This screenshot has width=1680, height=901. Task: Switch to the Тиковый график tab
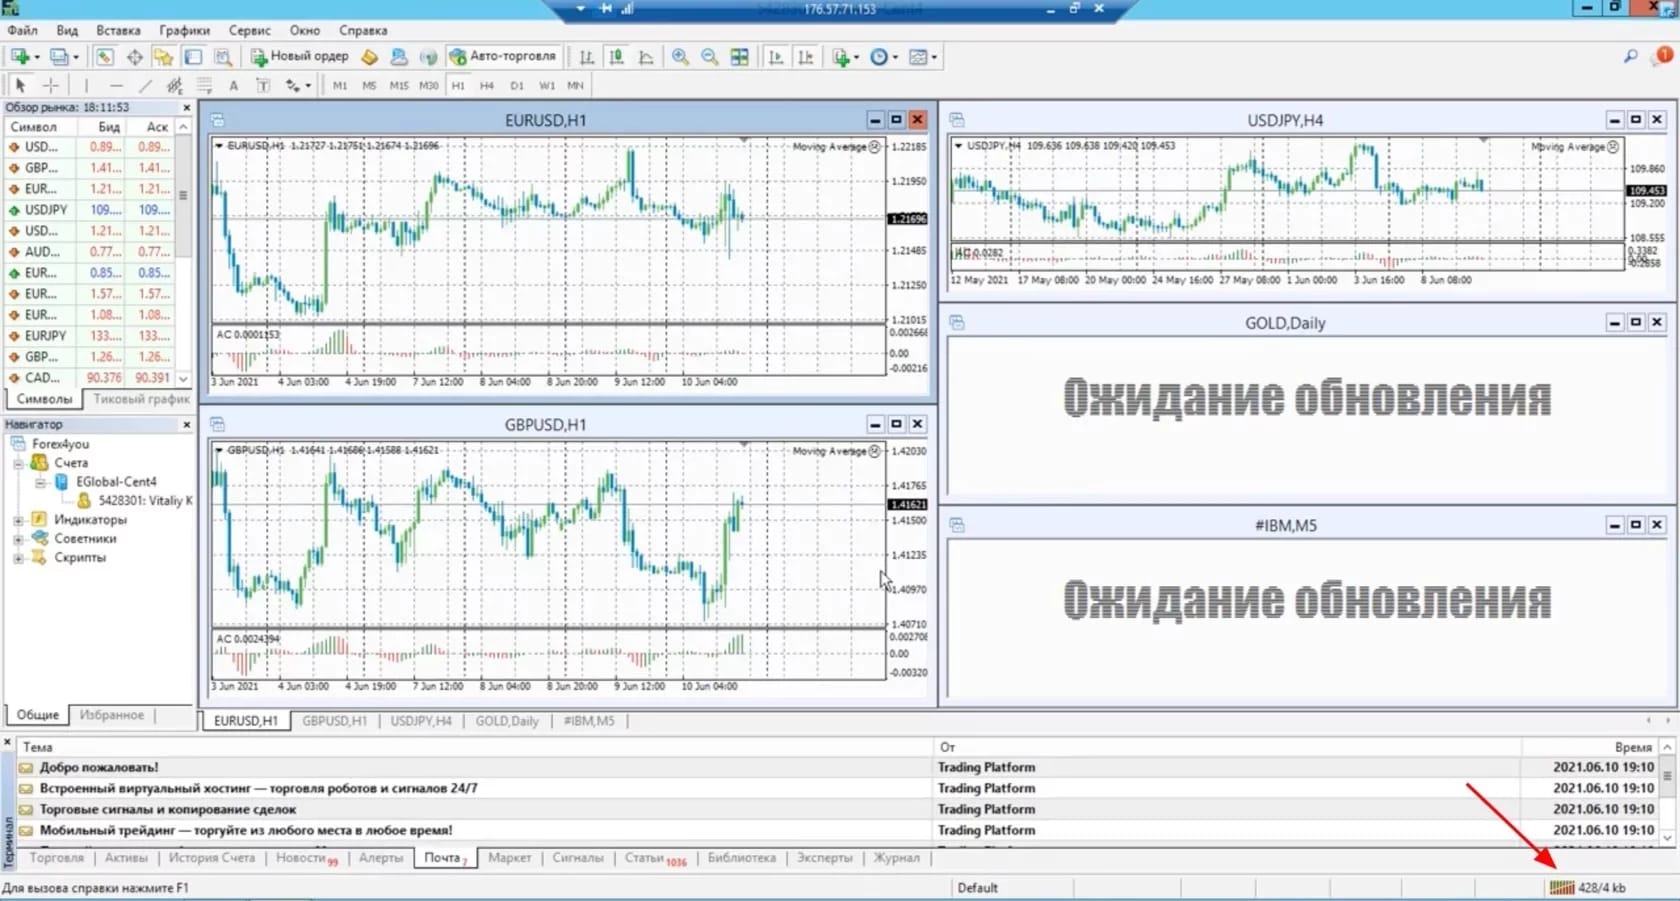(x=141, y=399)
